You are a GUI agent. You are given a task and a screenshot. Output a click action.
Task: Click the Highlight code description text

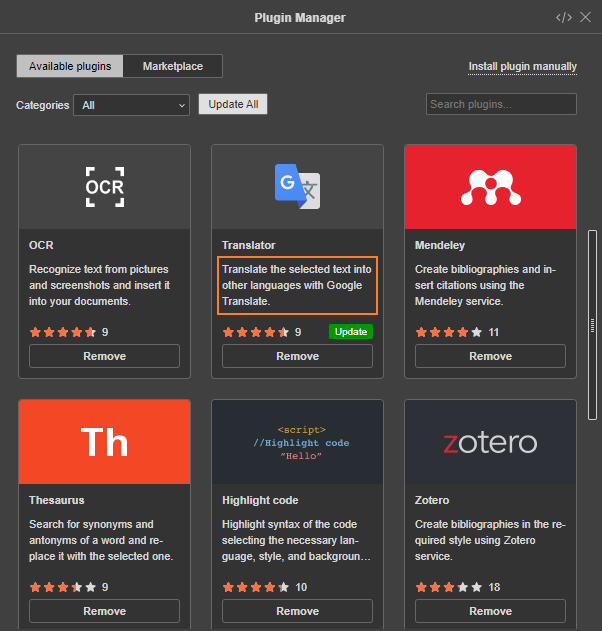coord(296,540)
